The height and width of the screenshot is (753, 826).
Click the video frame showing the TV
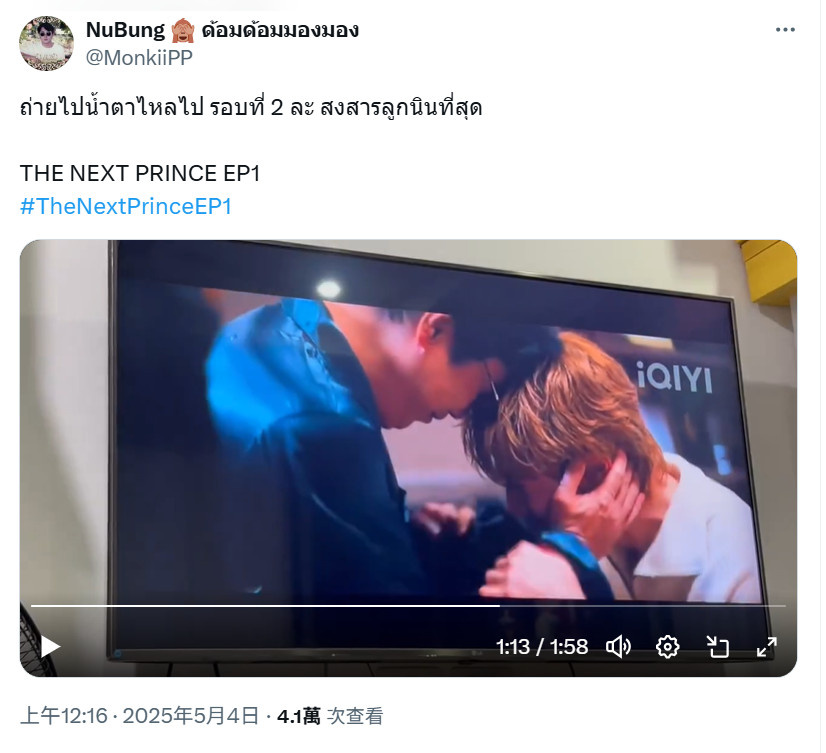point(408,422)
